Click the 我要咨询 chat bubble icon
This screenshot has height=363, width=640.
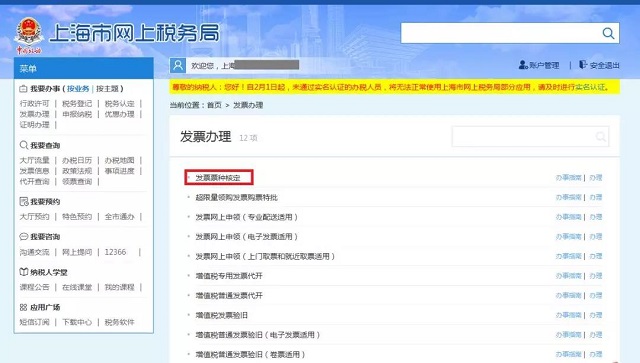(x=24, y=236)
